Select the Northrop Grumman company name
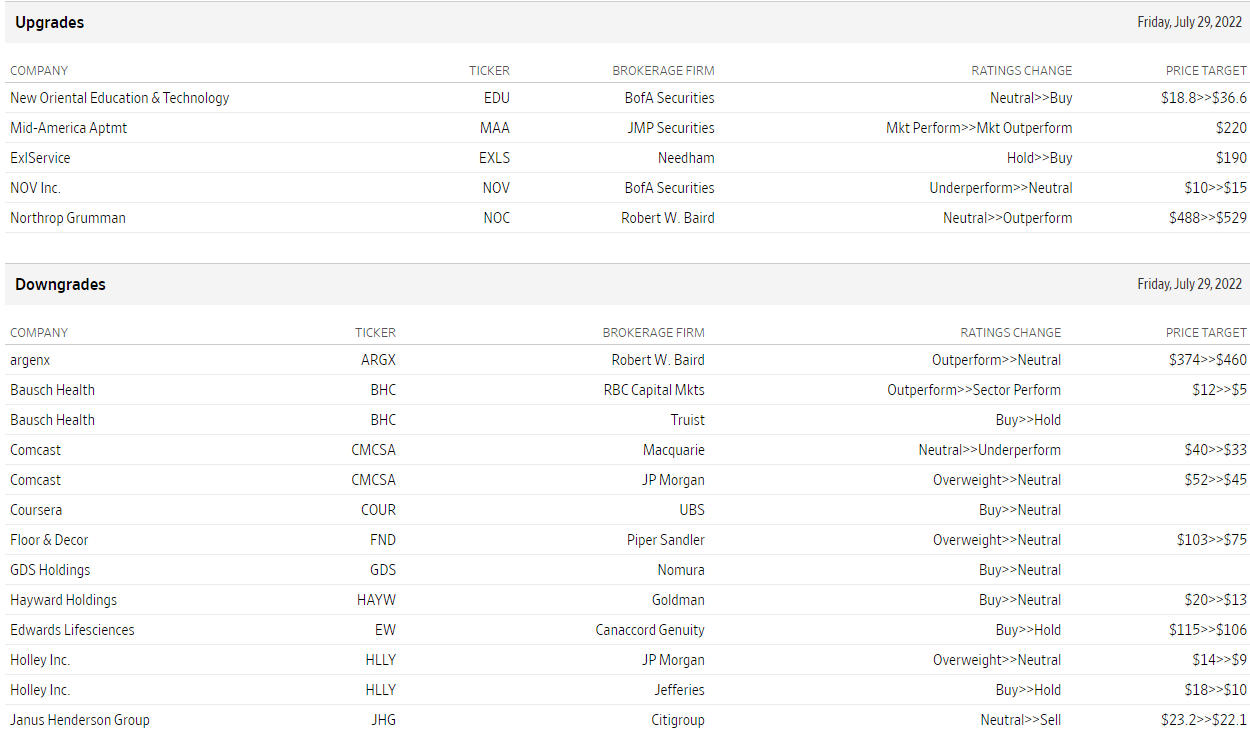Viewport: 1250px width, 729px height. (x=68, y=218)
